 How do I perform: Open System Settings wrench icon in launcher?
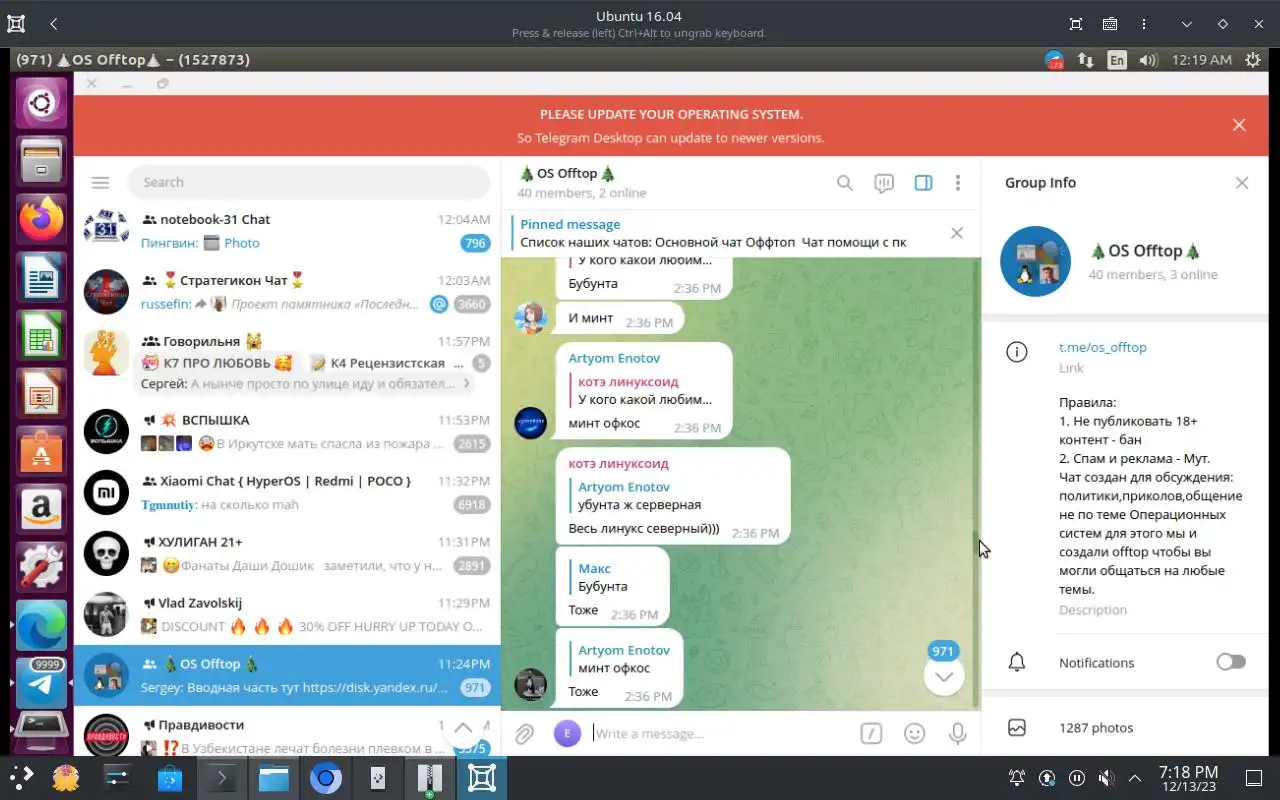coord(41,567)
